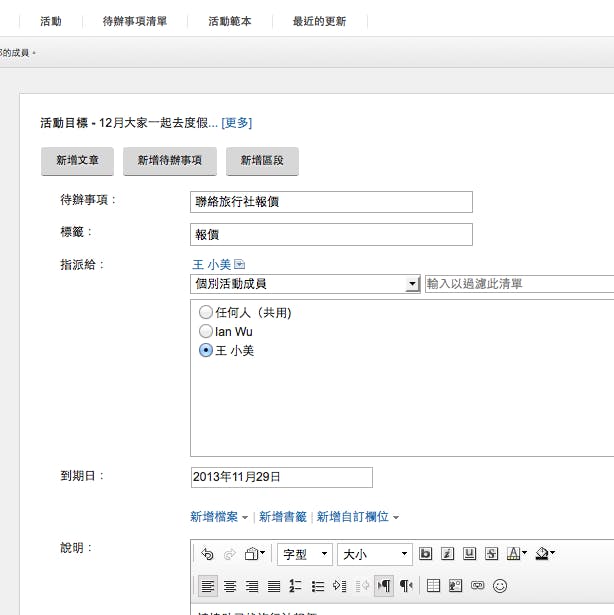The width and height of the screenshot is (614, 615).
Task: Expand the 字型 font dropdown
Action: [x=305, y=554]
